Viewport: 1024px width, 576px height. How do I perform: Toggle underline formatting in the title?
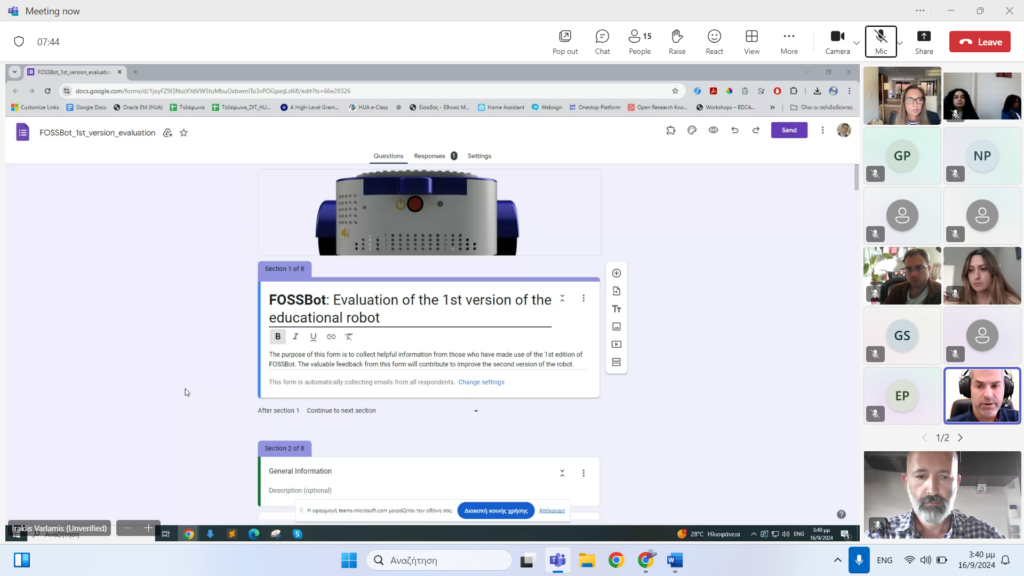click(313, 336)
